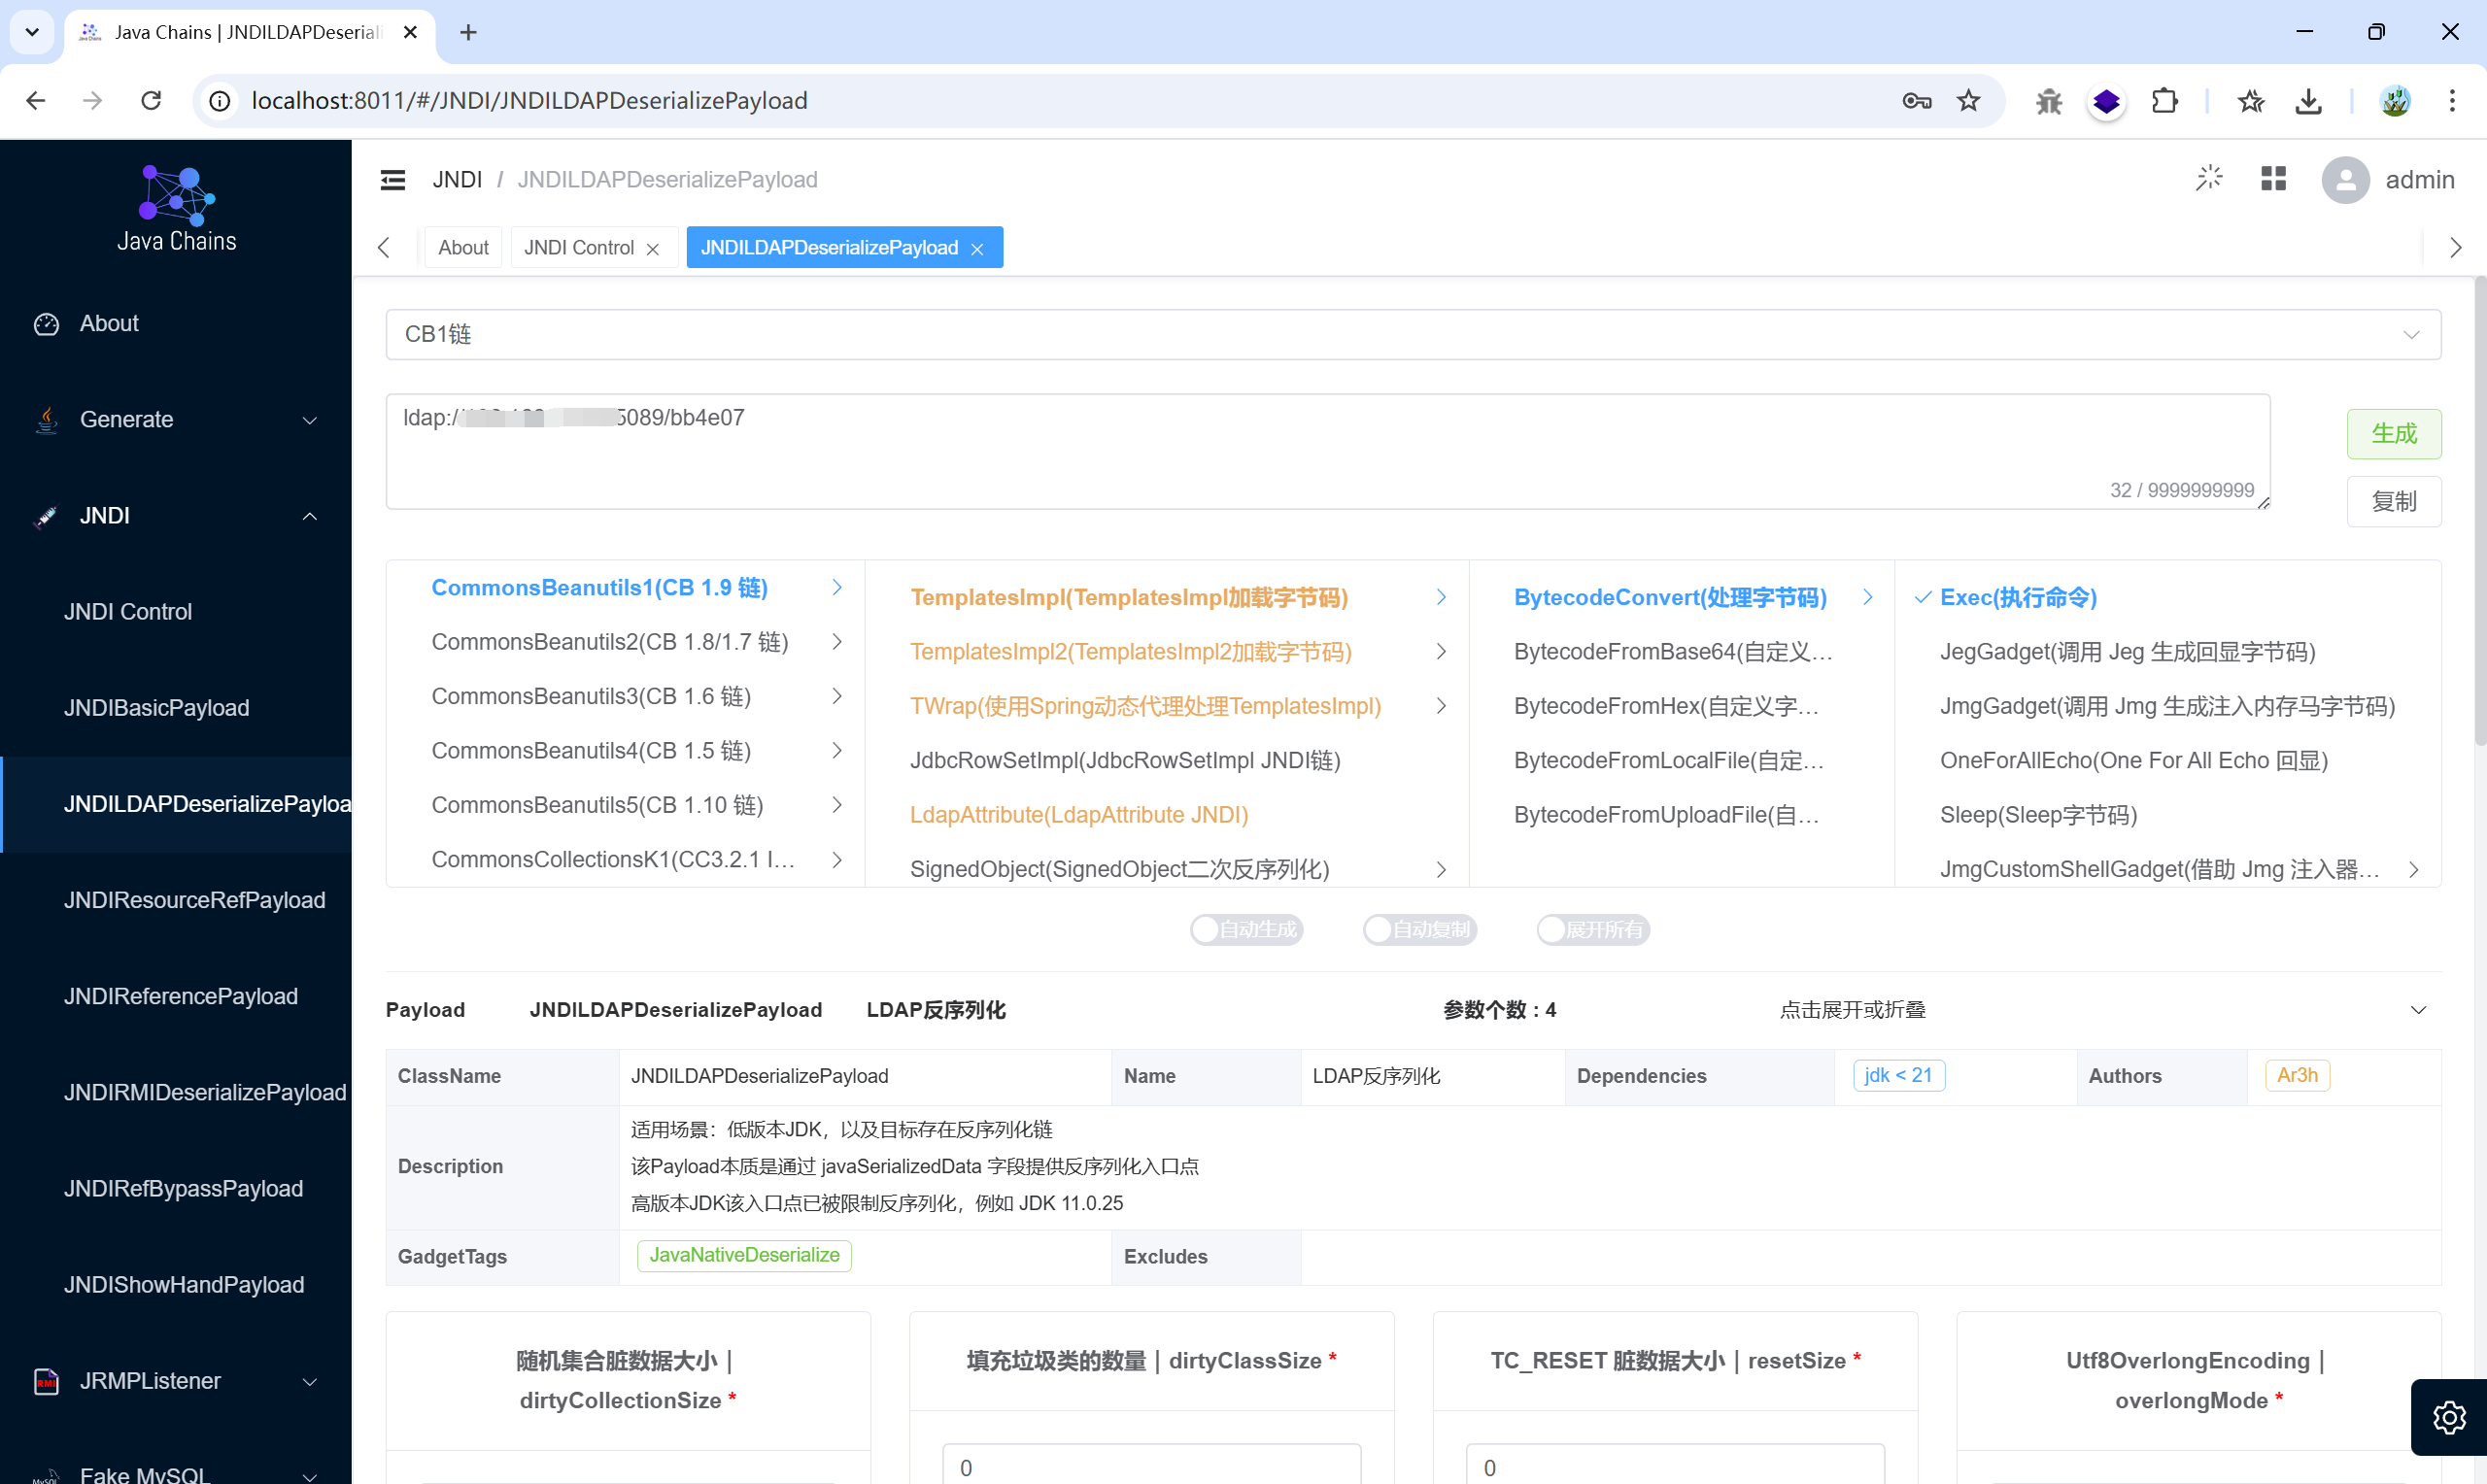Bookmark page with star icon
Screen dimensions: 2487x1484
coord(1968,100)
